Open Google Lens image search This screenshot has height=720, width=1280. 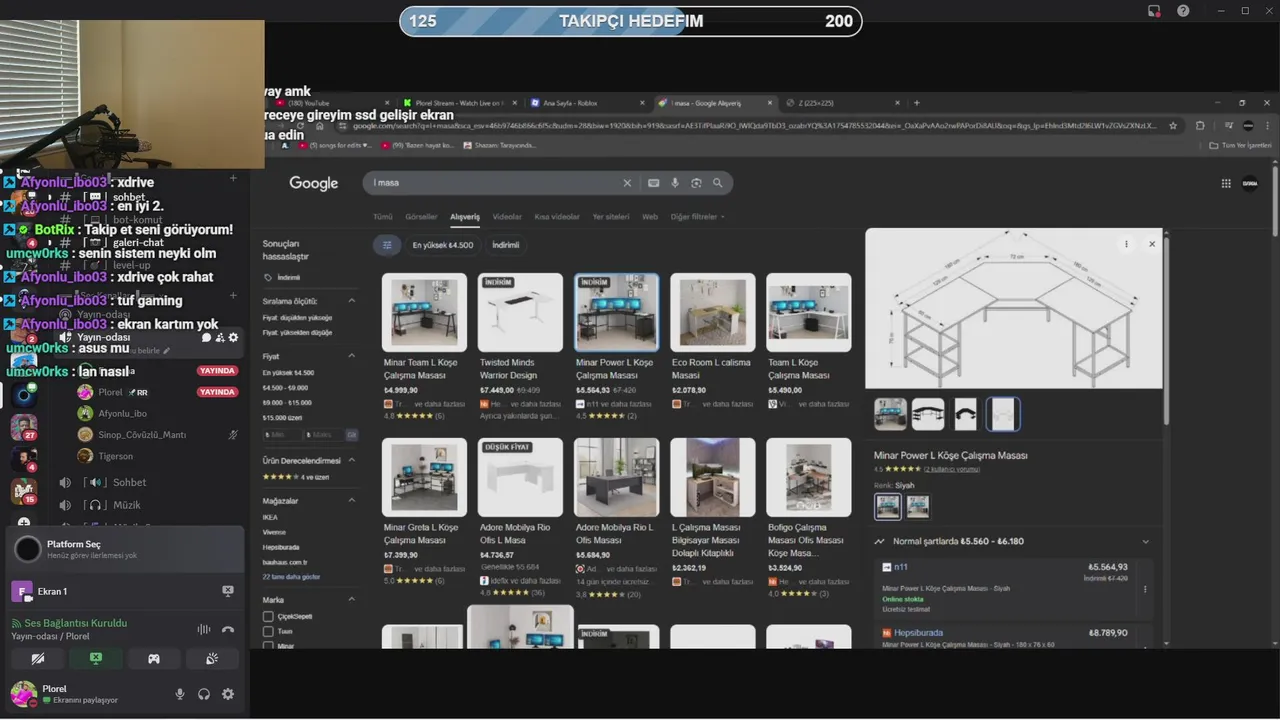pos(696,183)
